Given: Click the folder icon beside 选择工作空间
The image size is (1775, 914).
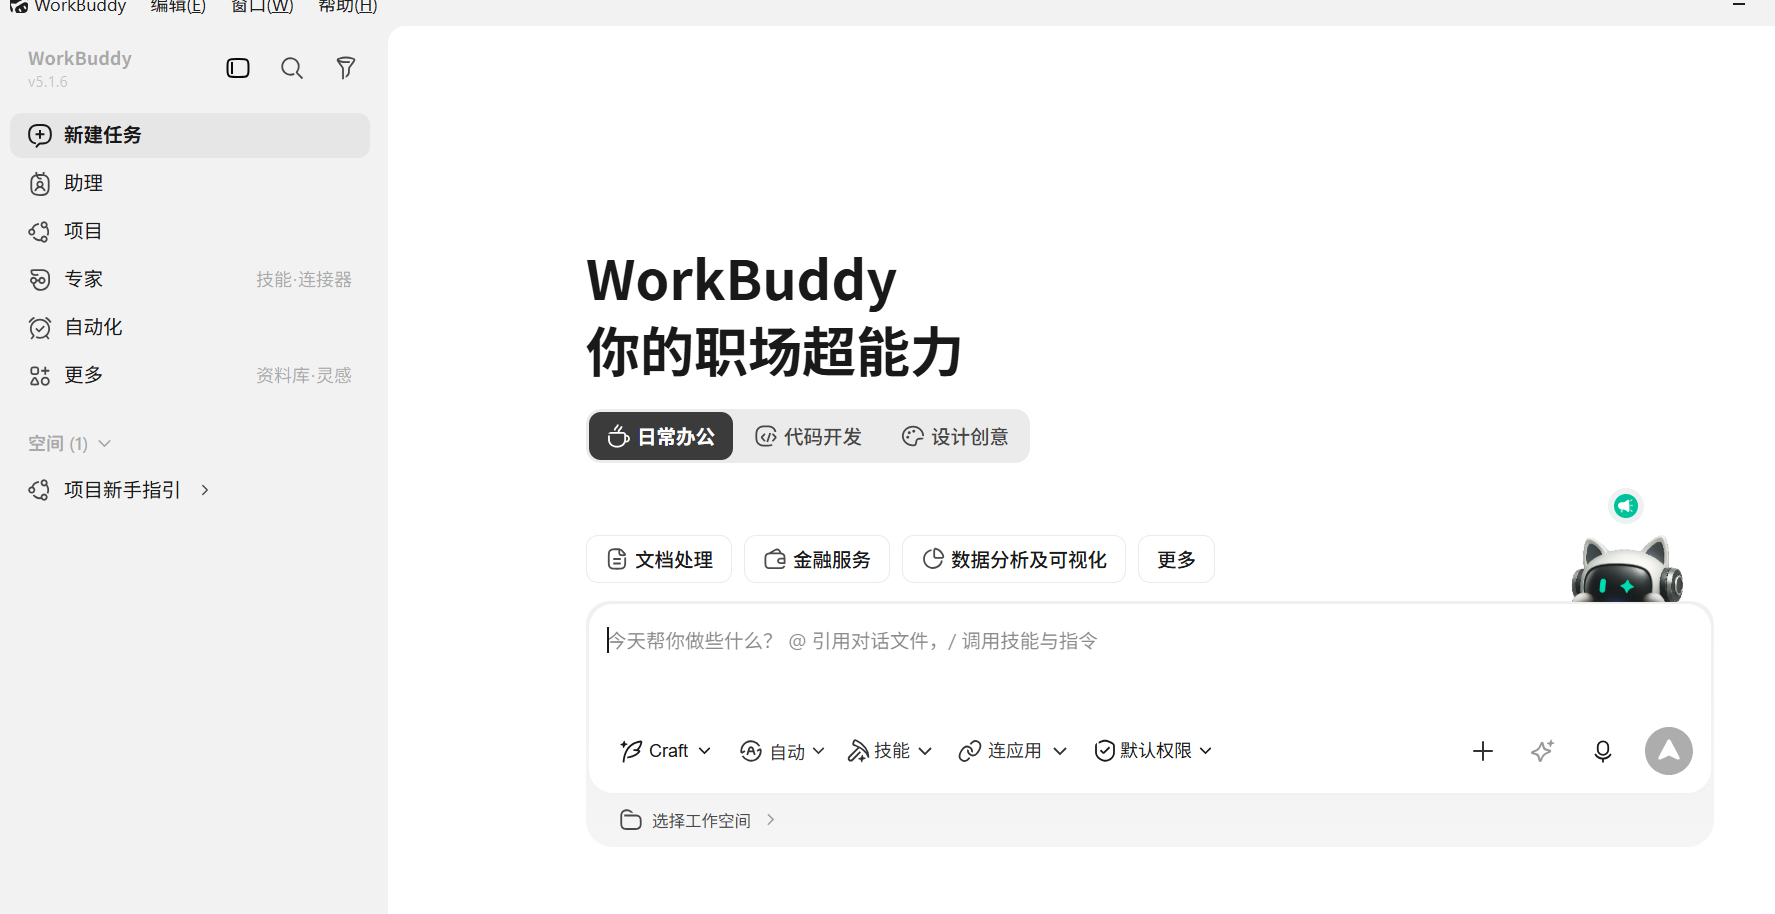Looking at the screenshot, I should click(x=631, y=820).
